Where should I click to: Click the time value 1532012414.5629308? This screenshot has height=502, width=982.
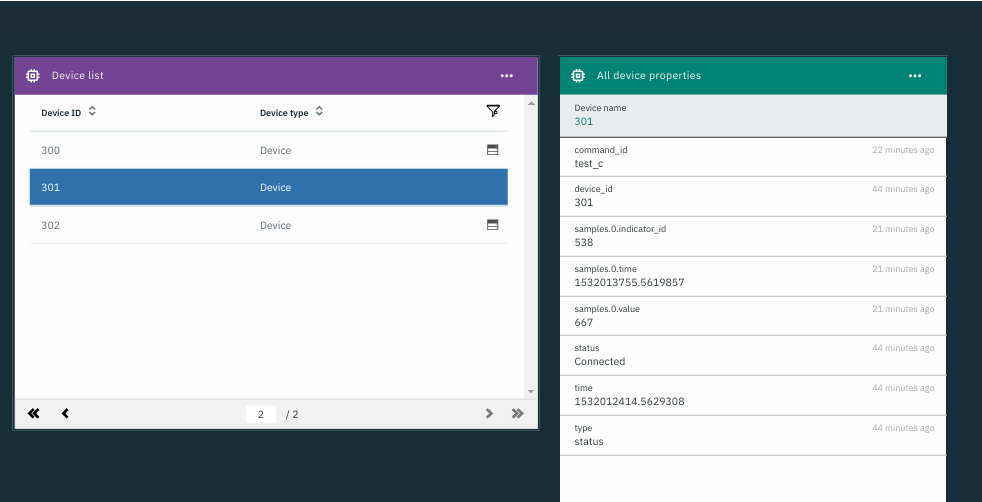click(x=629, y=401)
